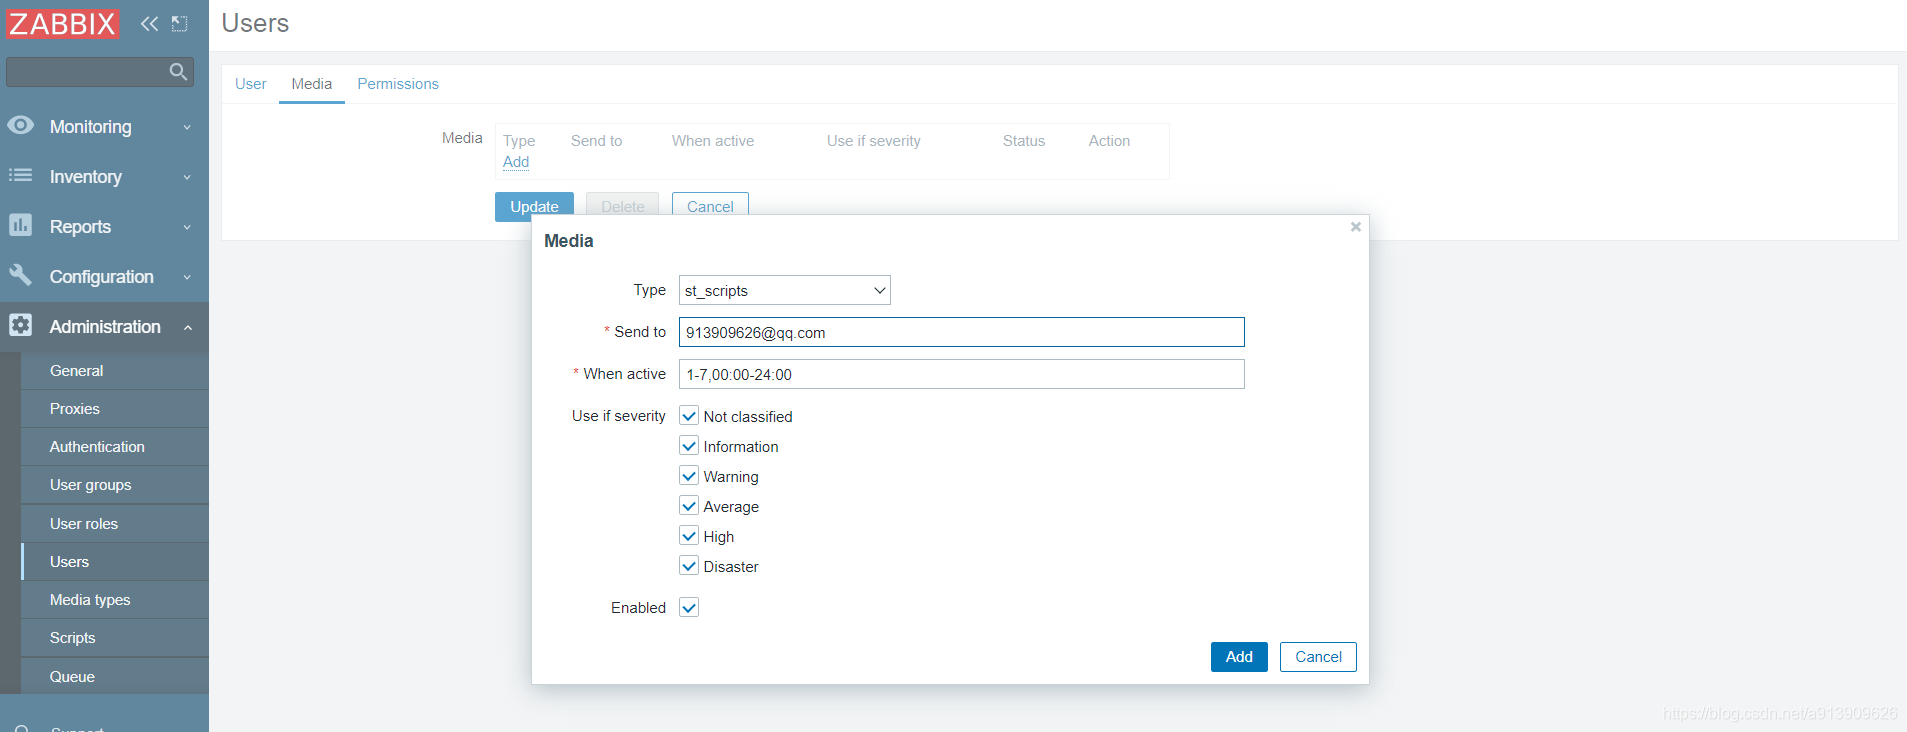Focus the When active input field

pos(961,374)
